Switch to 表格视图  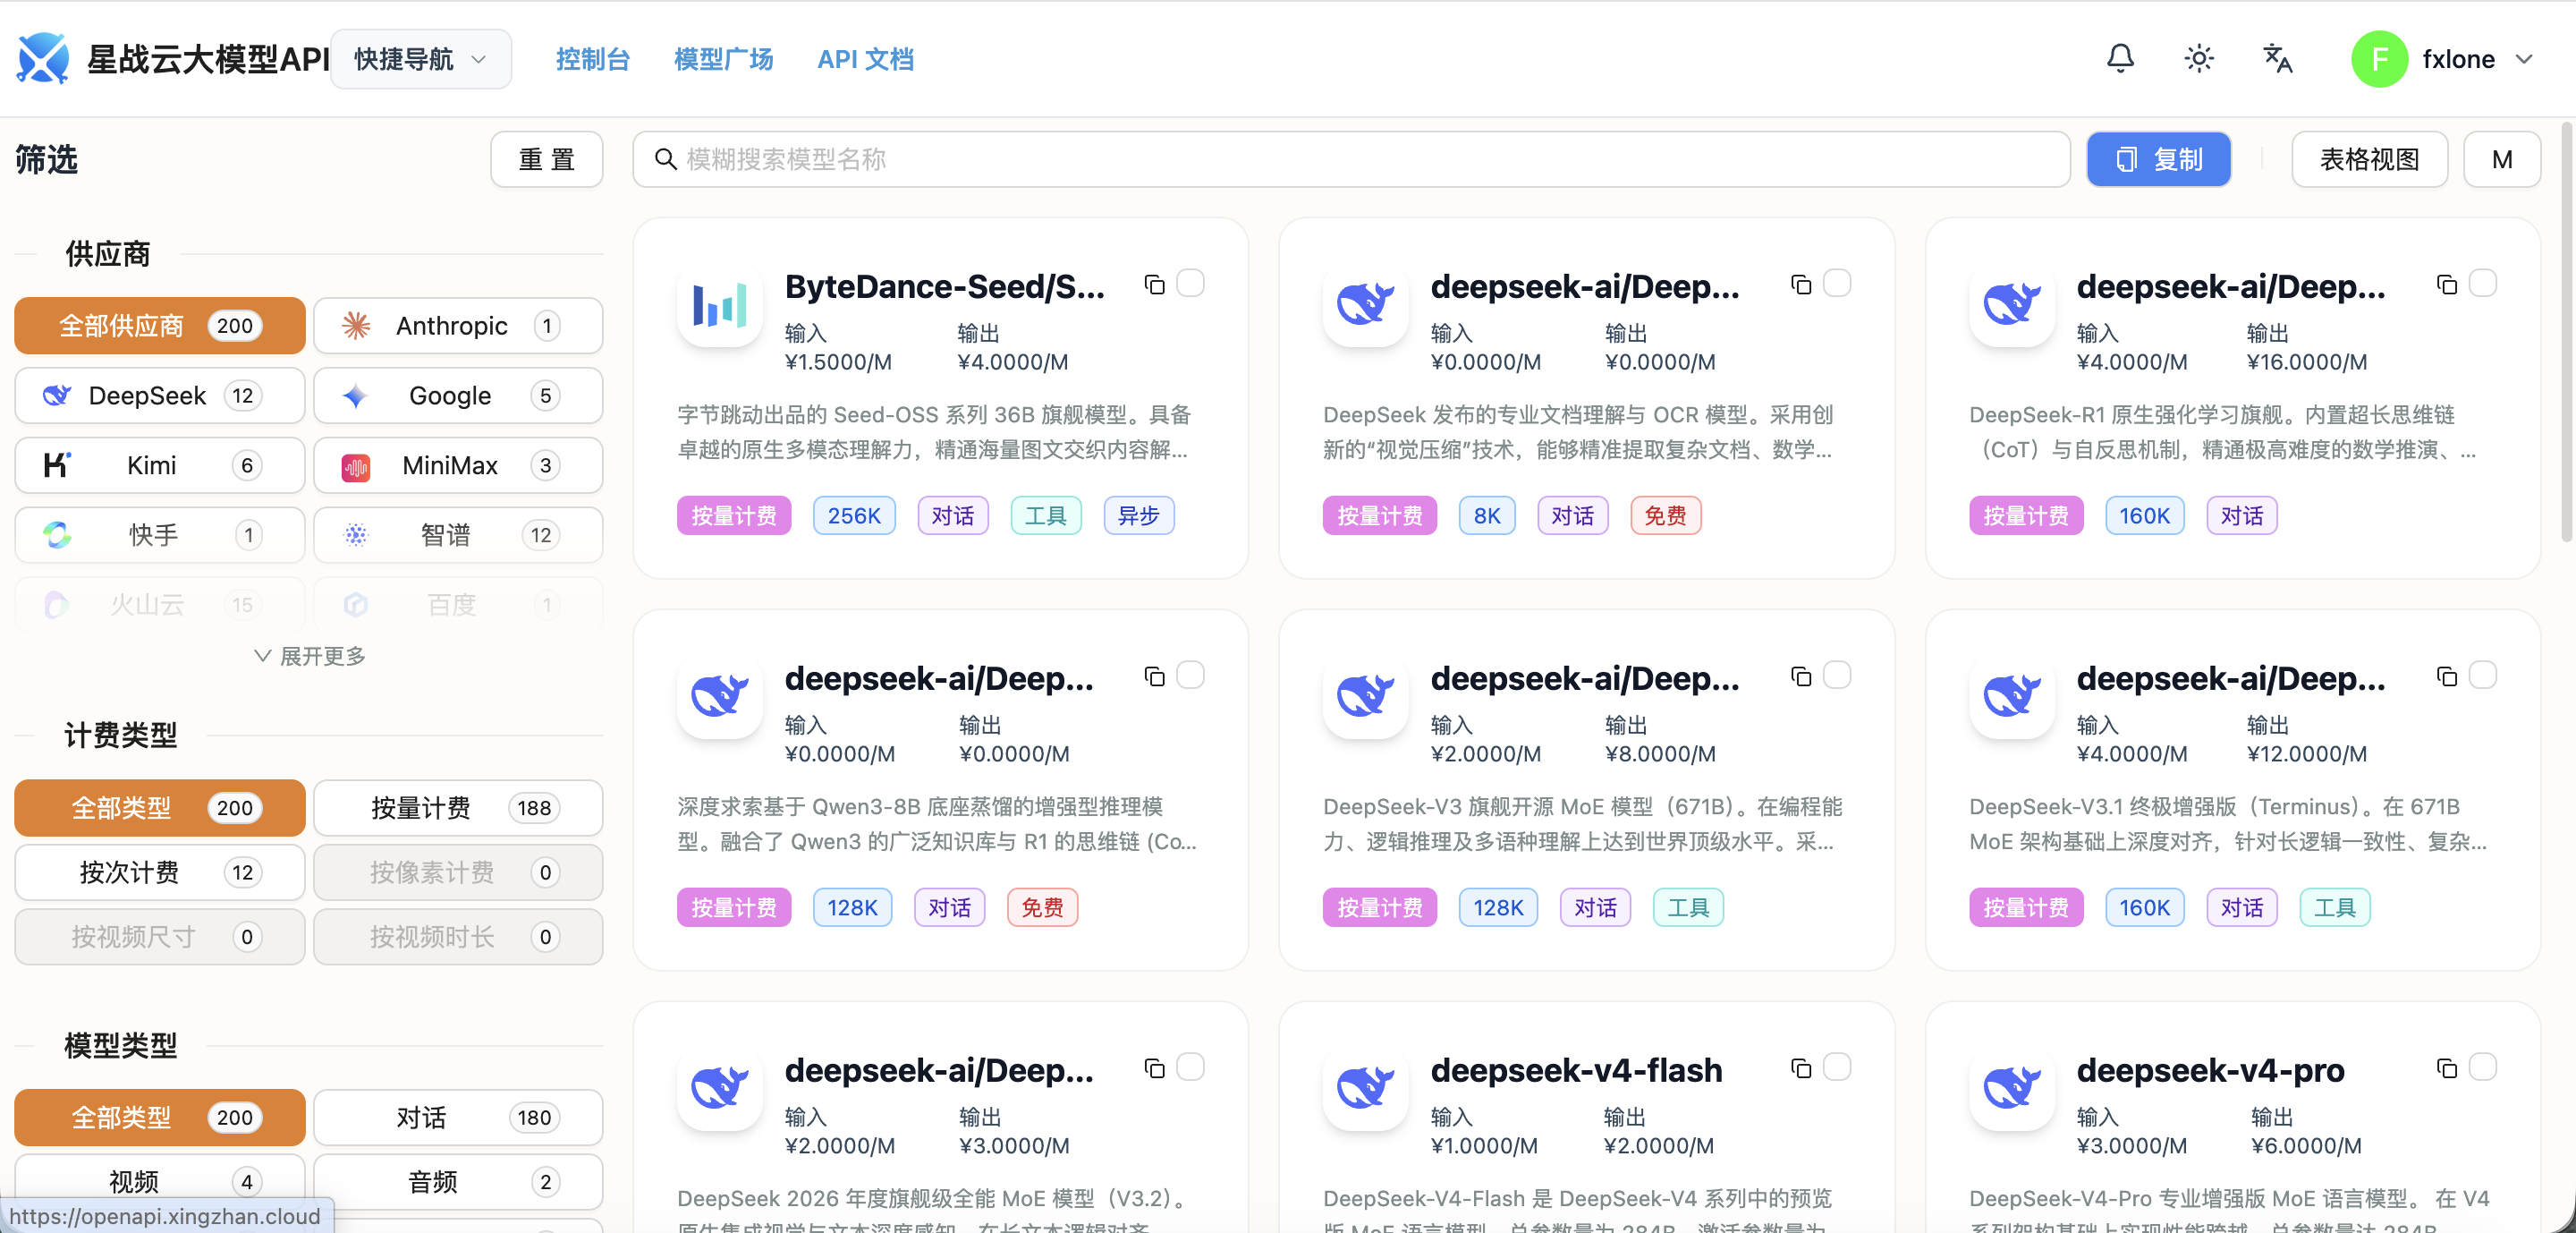(2369, 159)
